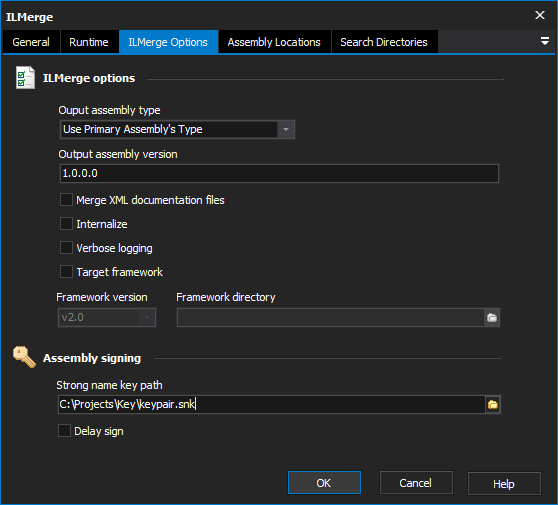
Task: Click the 'Output assembly version' label
Action: pyautogui.click(x=118, y=154)
